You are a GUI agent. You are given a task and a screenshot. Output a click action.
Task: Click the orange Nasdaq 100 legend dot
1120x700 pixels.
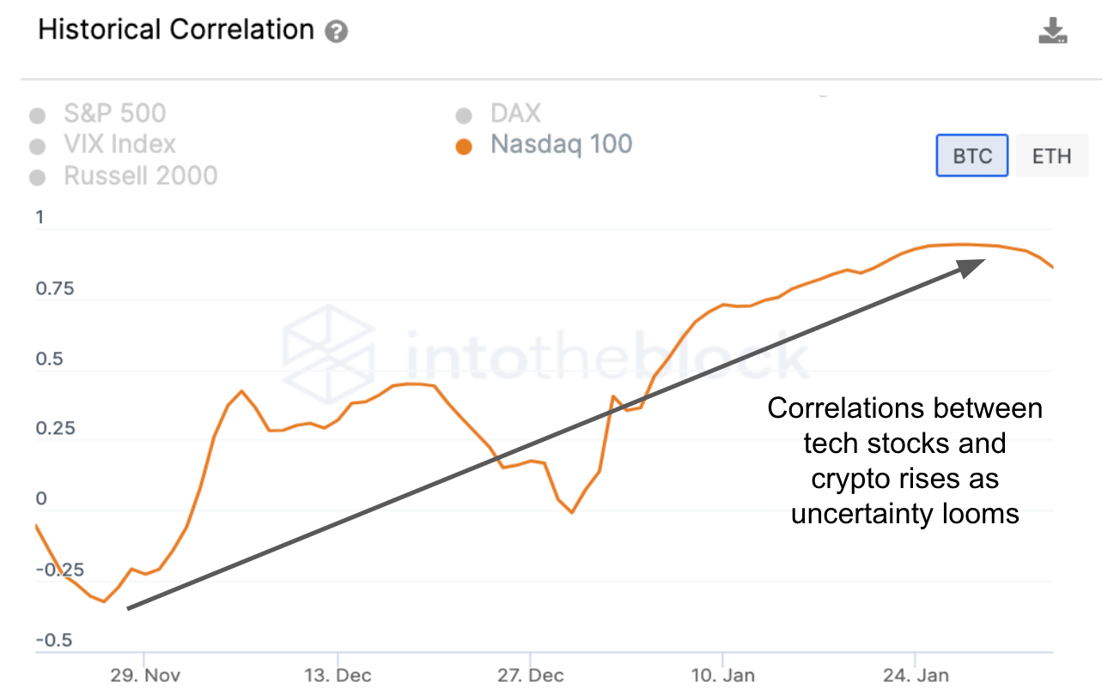coord(463,145)
